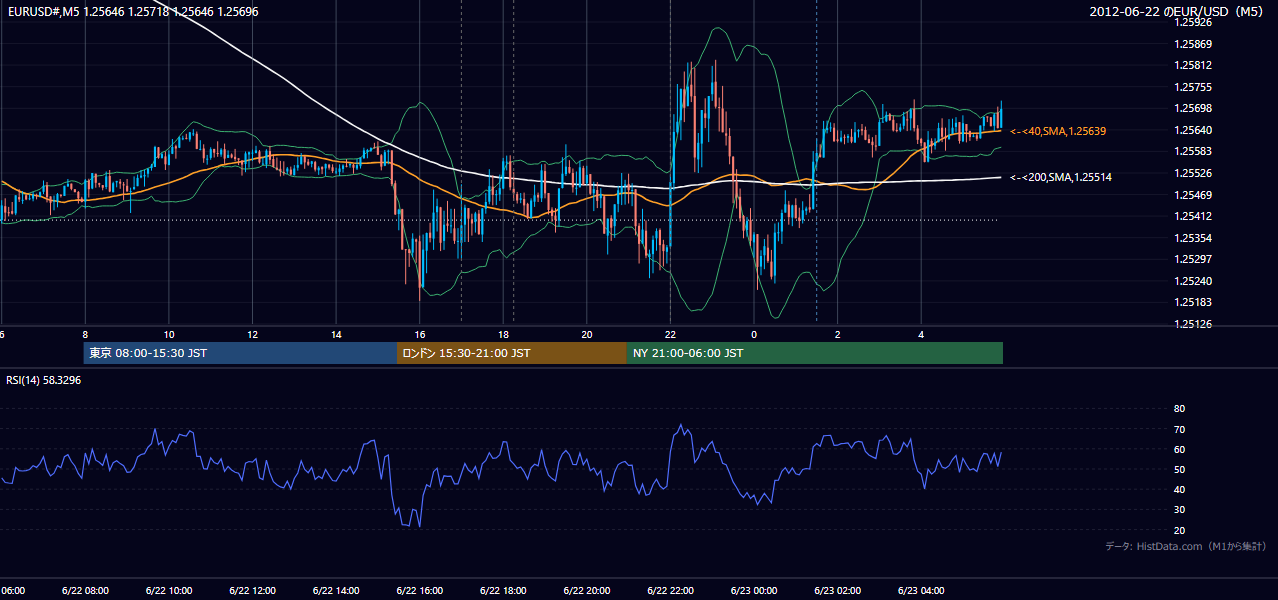The width and height of the screenshot is (1278, 600).
Task: Click price axis value 1.25640
Action: (1194, 130)
